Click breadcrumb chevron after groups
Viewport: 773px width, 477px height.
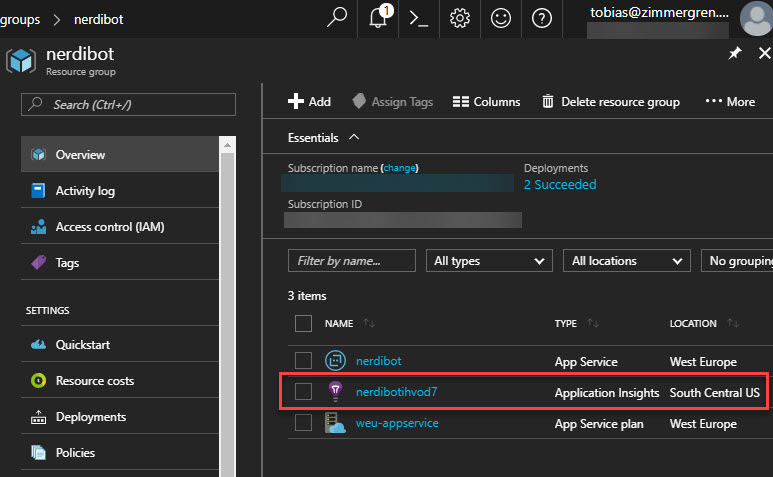(x=57, y=20)
